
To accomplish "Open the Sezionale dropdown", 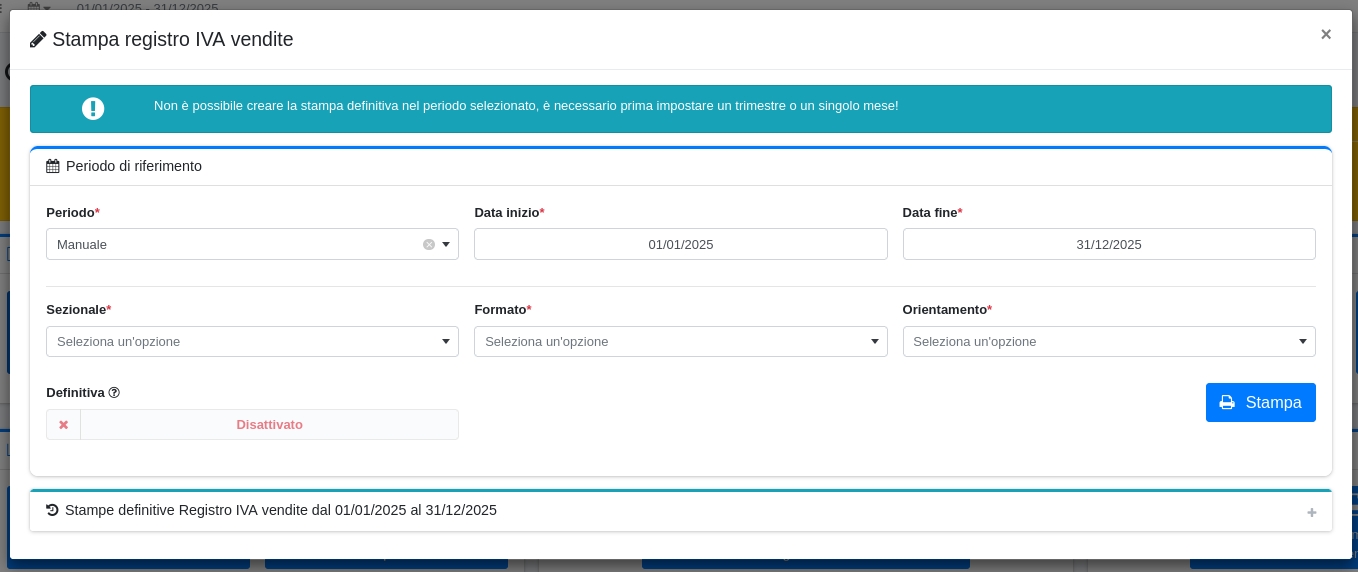I will click(x=252, y=342).
